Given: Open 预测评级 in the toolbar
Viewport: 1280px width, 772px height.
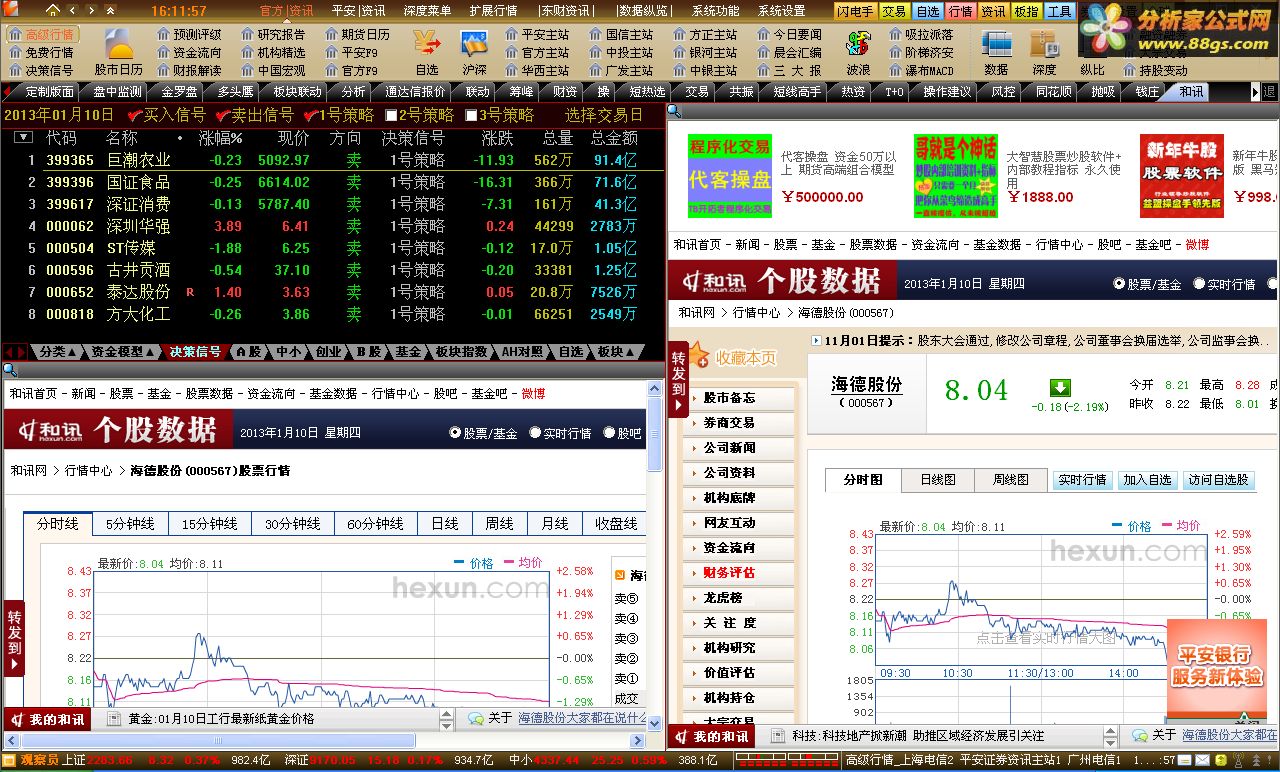Looking at the screenshot, I should (x=189, y=34).
